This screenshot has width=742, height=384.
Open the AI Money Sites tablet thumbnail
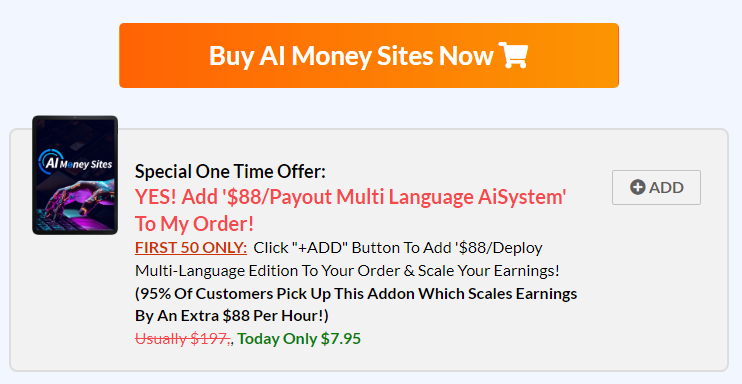(75, 175)
